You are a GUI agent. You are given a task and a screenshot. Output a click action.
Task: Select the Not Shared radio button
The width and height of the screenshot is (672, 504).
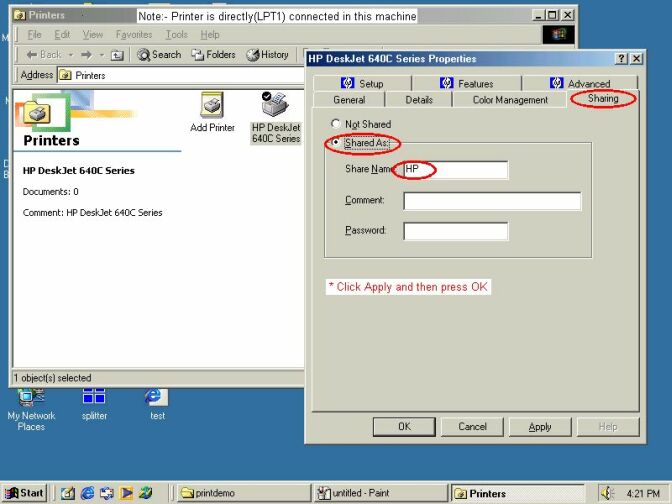click(336, 123)
